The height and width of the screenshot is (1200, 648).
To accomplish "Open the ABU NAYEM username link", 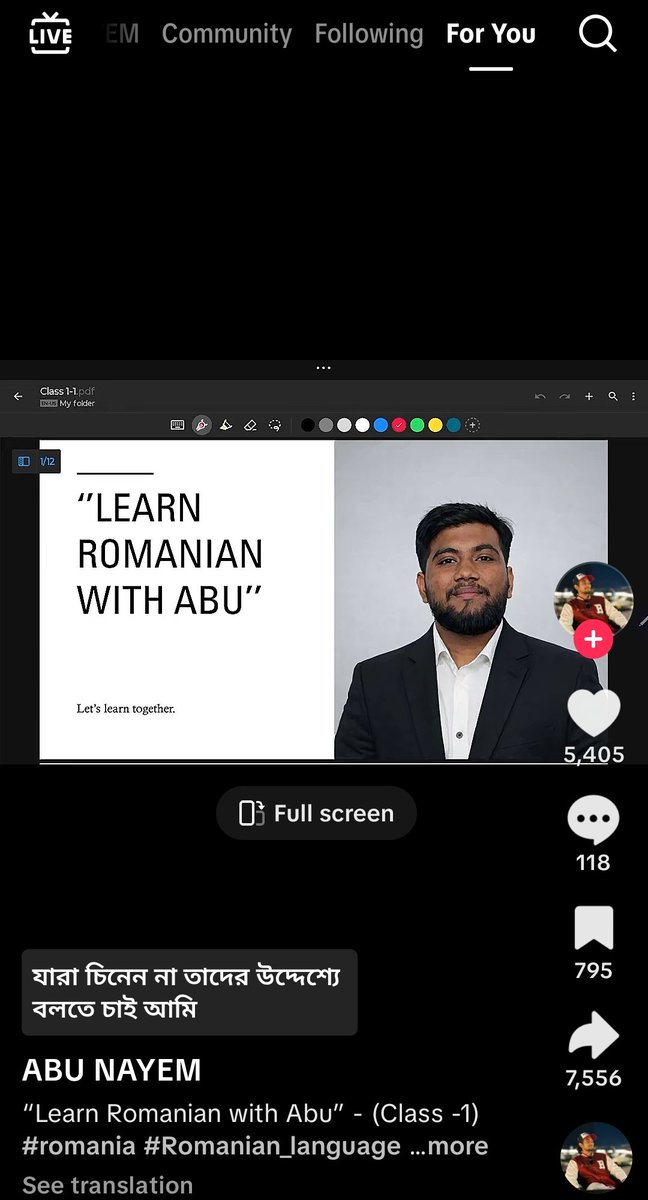I will [x=112, y=1070].
